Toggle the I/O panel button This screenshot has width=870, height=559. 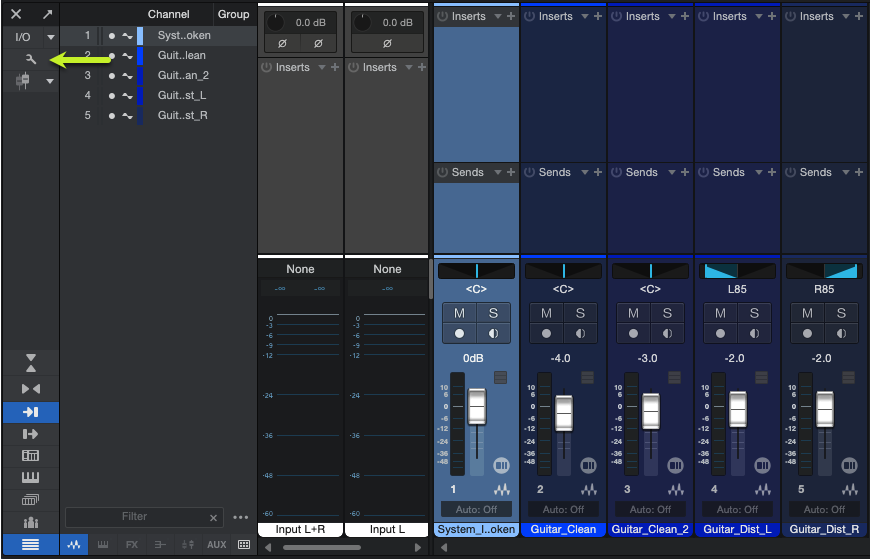[23, 37]
